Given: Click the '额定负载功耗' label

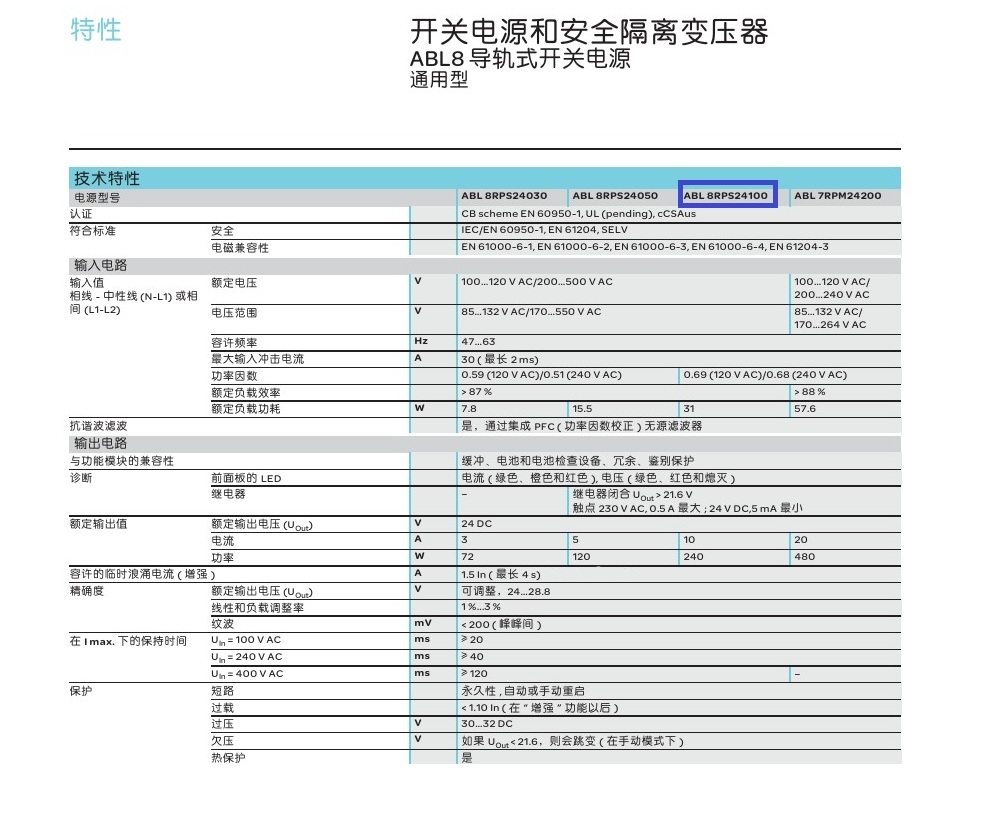Looking at the screenshot, I should pyautogui.click(x=245, y=409).
